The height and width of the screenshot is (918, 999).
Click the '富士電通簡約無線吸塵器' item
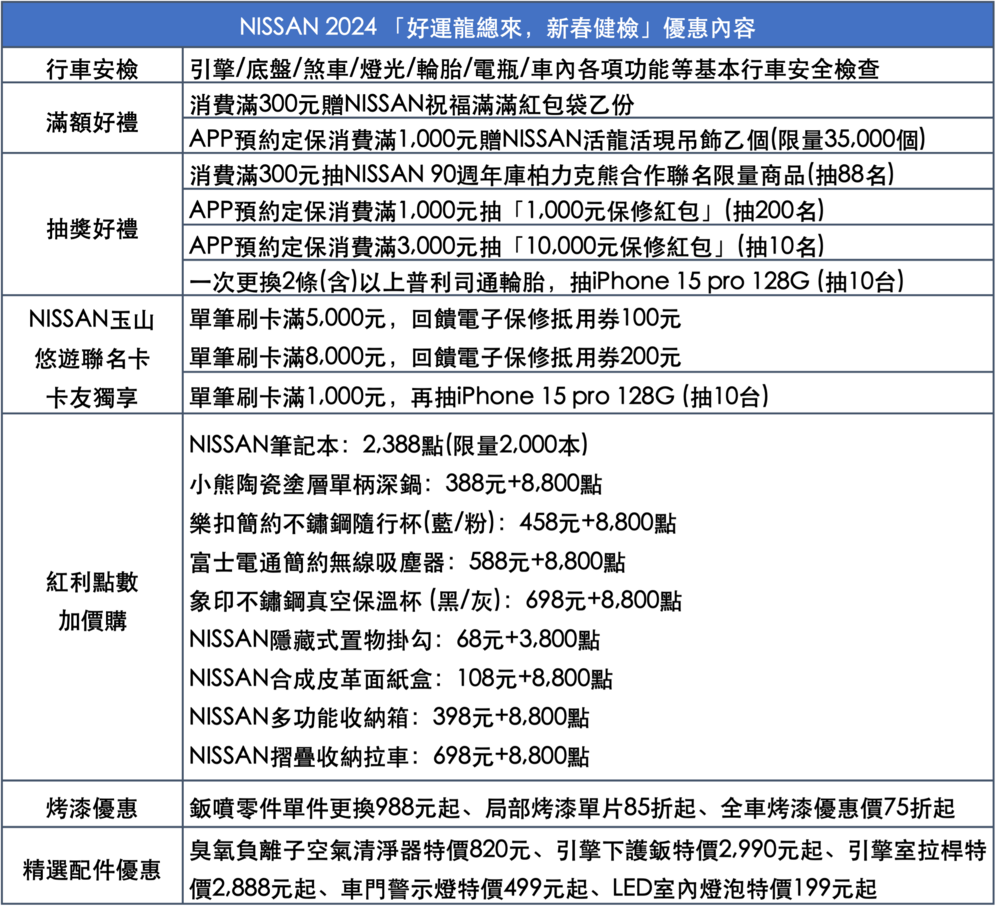408,562
